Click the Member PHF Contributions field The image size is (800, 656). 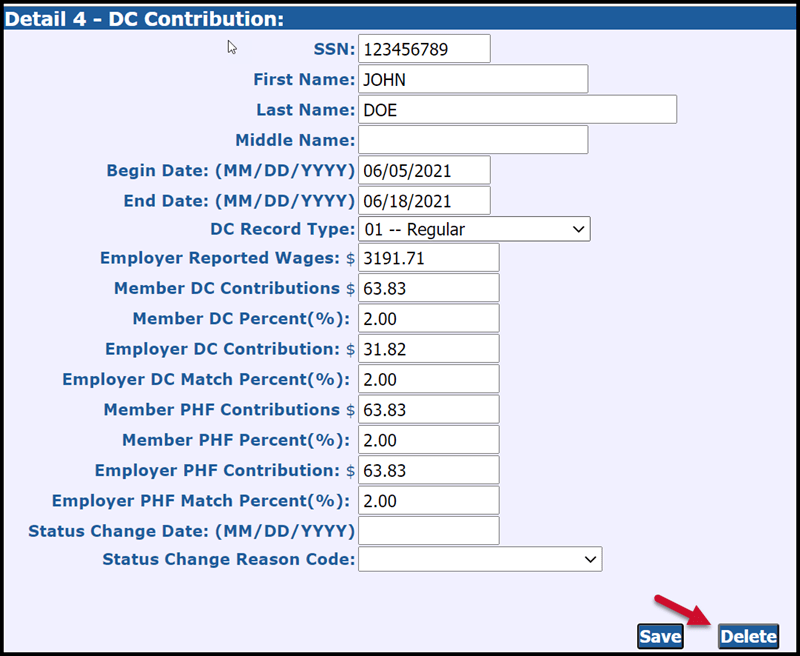pyautogui.click(x=428, y=409)
